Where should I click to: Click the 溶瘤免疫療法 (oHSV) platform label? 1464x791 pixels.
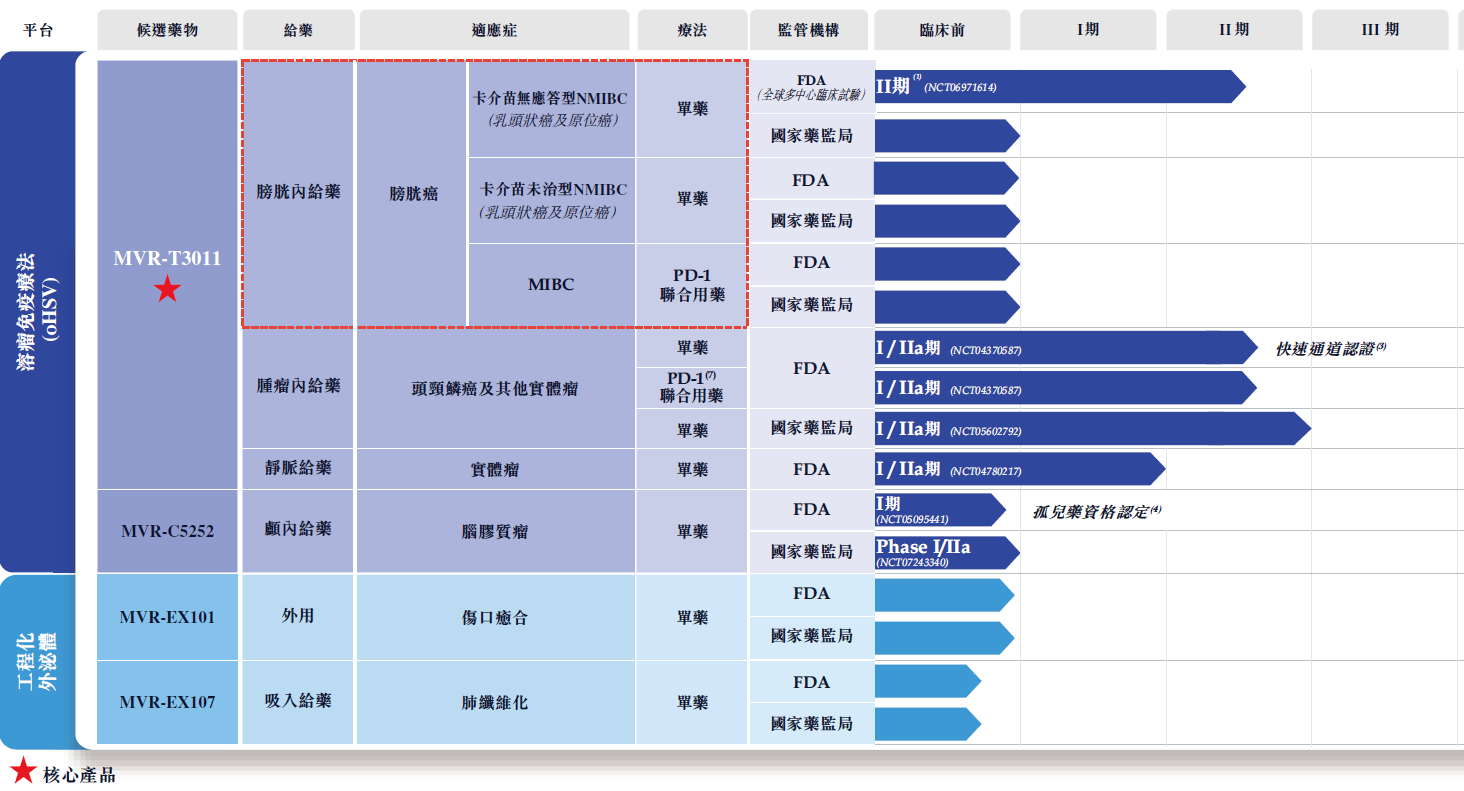(x=37, y=311)
